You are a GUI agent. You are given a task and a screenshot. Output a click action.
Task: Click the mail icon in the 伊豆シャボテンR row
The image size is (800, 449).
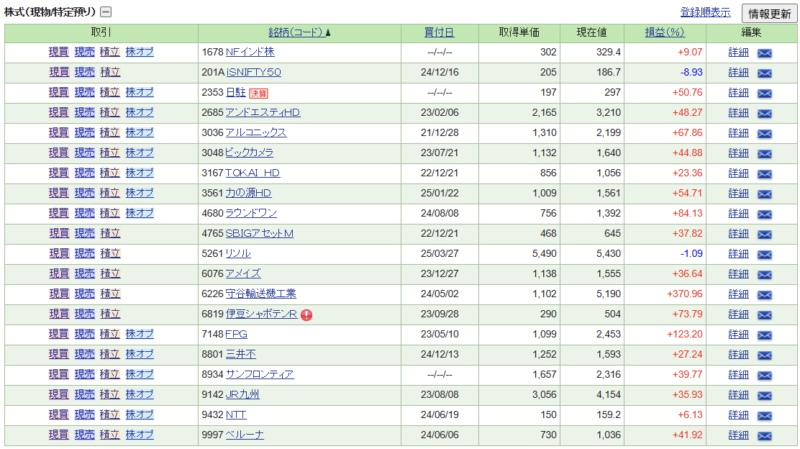[764, 315]
